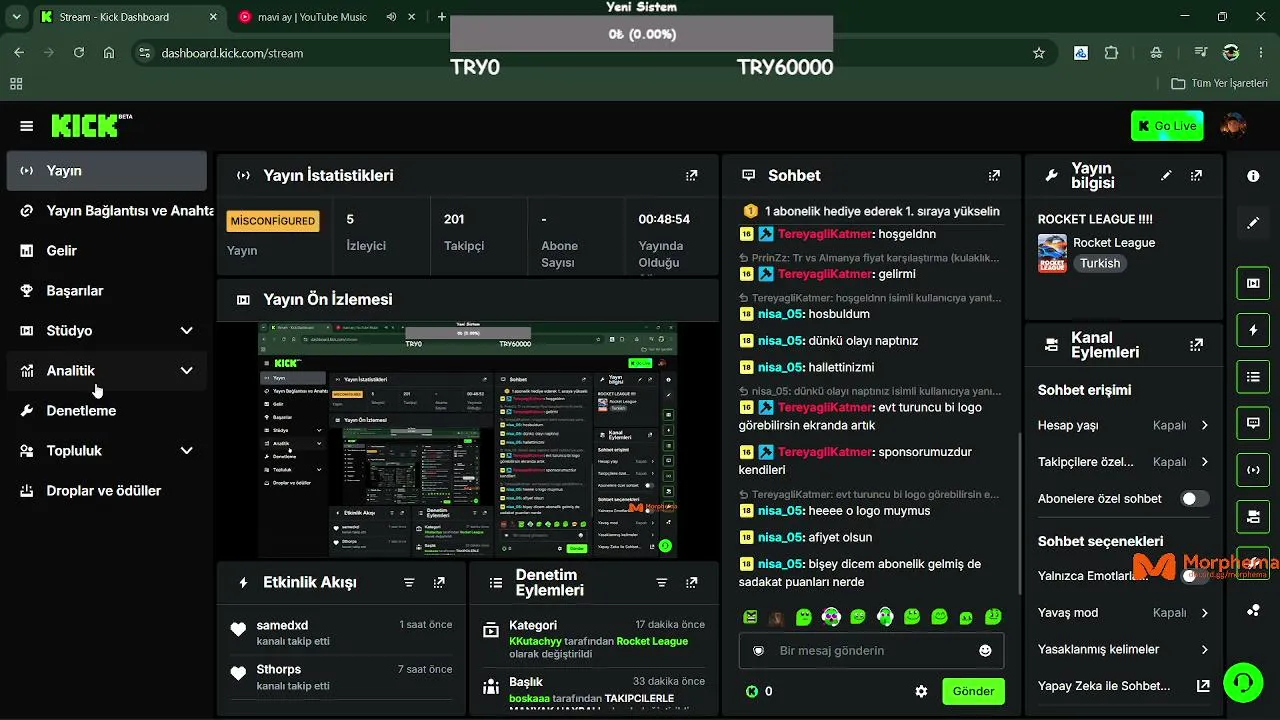The image size is (1280, 720).
Task: Mute the YouTube Music tab audio
Action: pos(391,17)
